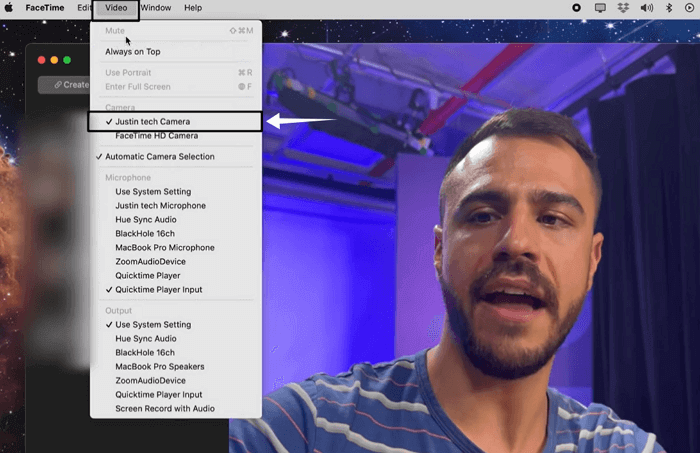700x453 pixels.
Task: Choose Screen Record with Audio output
Action: coord(176,408)
